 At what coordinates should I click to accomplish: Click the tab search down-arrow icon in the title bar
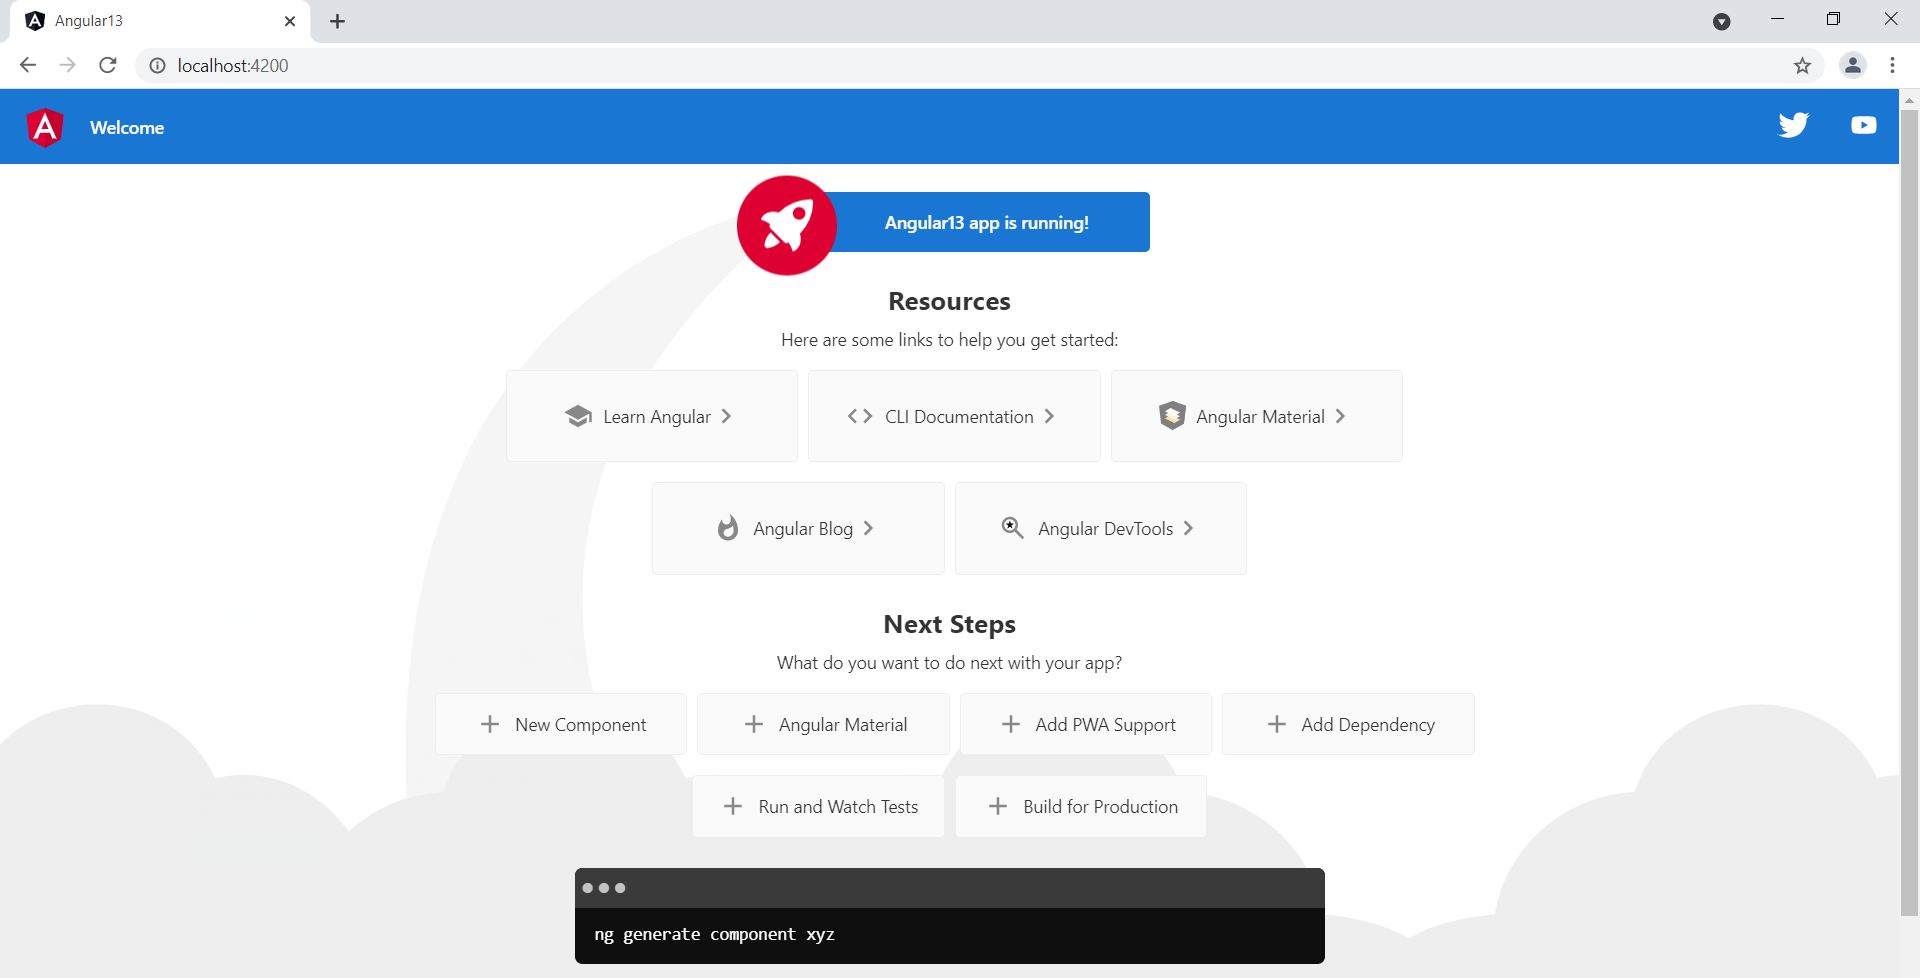1721,22
